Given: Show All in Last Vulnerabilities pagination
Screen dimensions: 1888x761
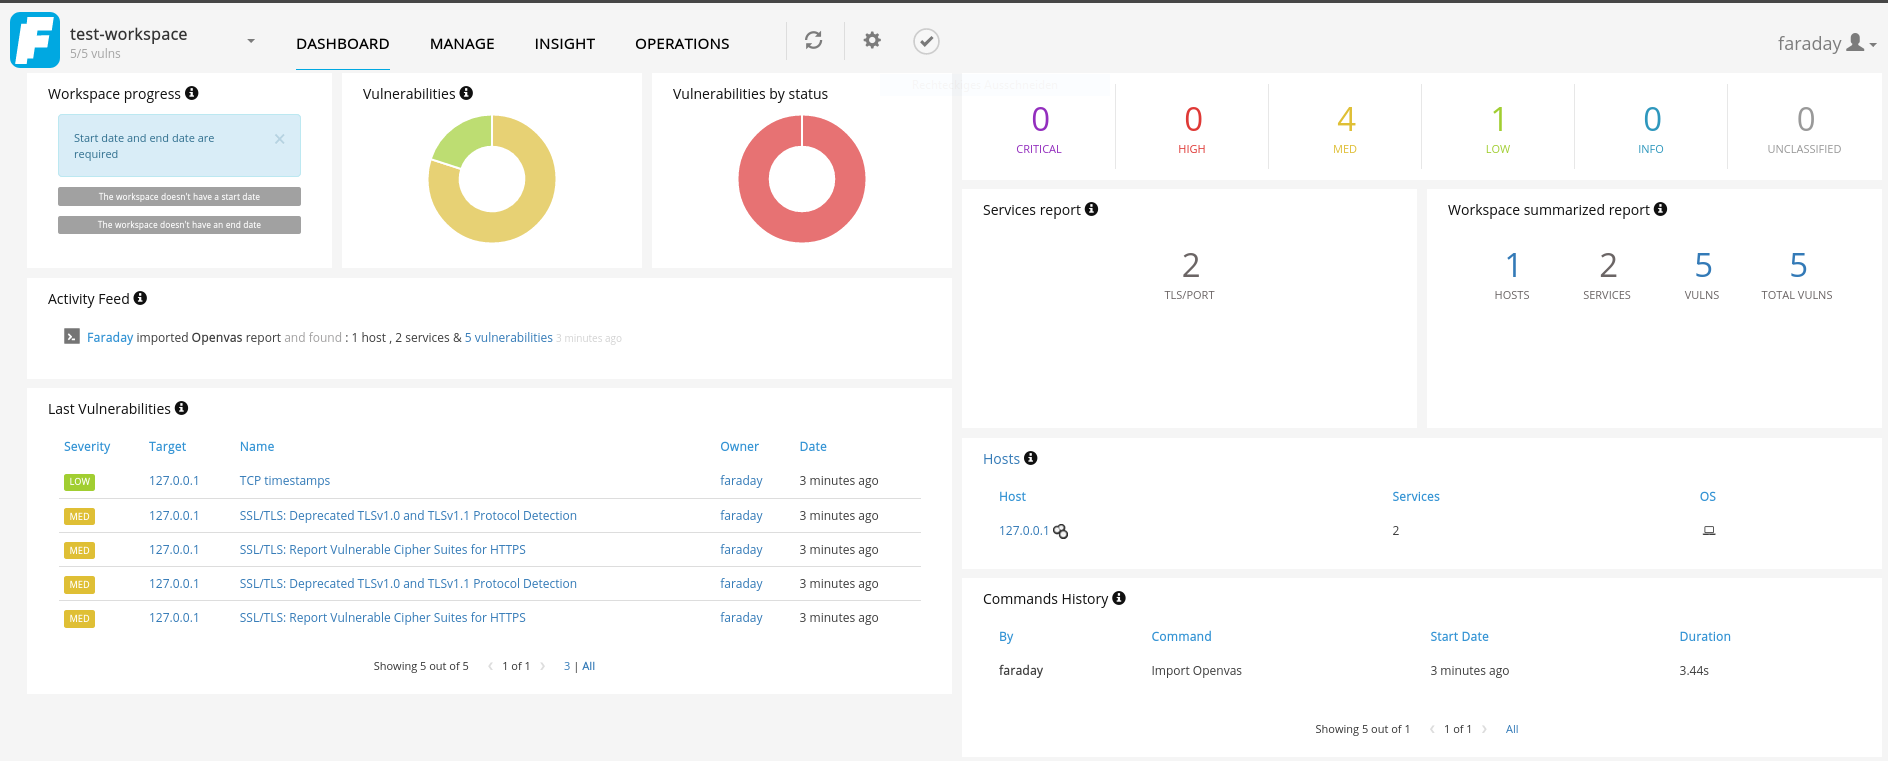Looking at the screenshot, I should coord(589,666).
